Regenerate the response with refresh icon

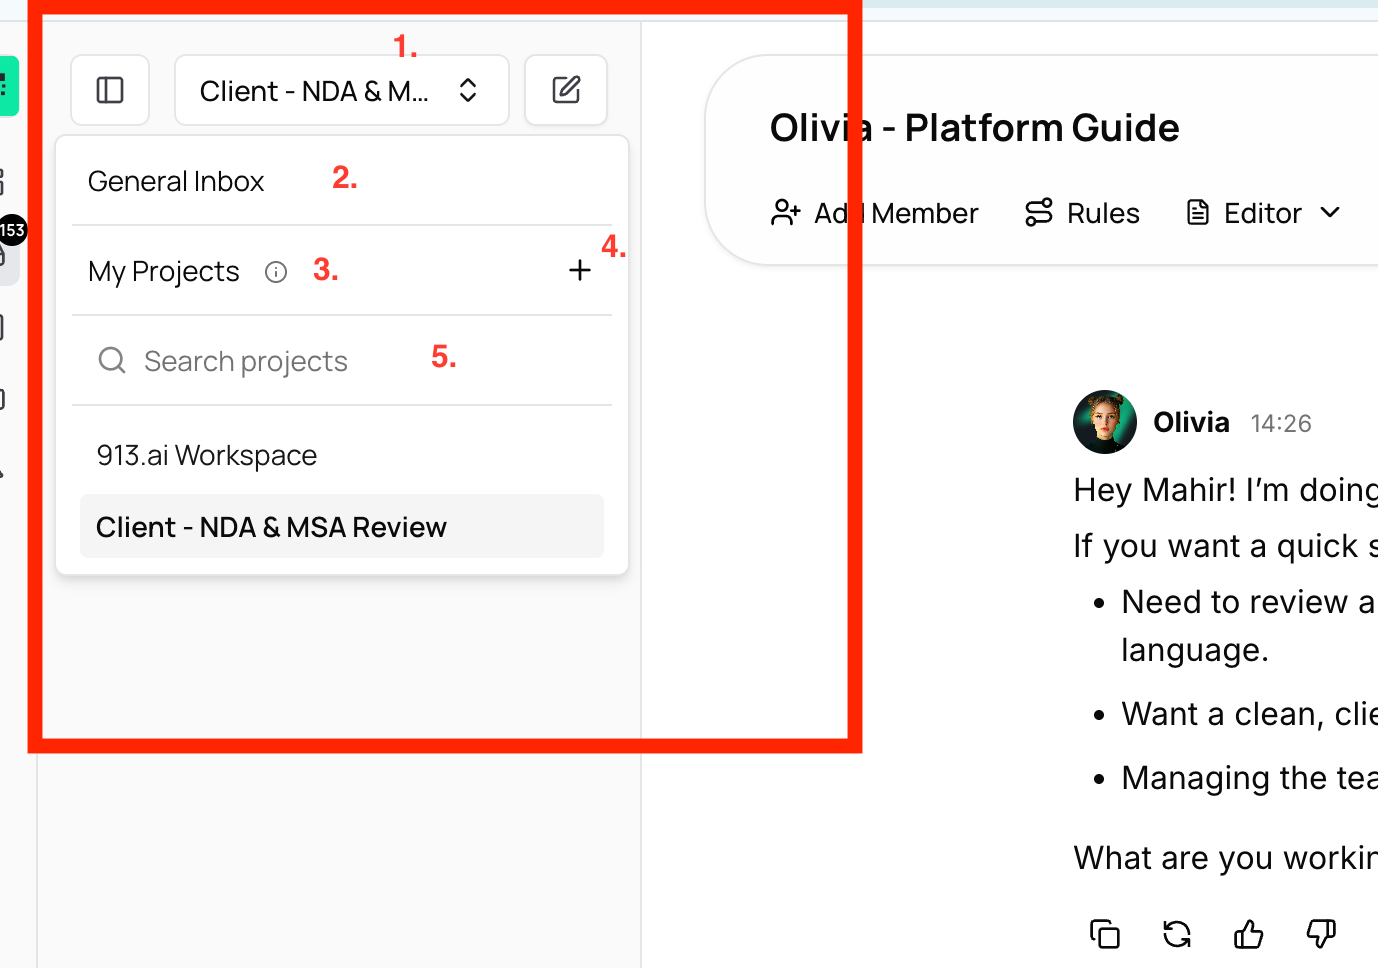1177,934
